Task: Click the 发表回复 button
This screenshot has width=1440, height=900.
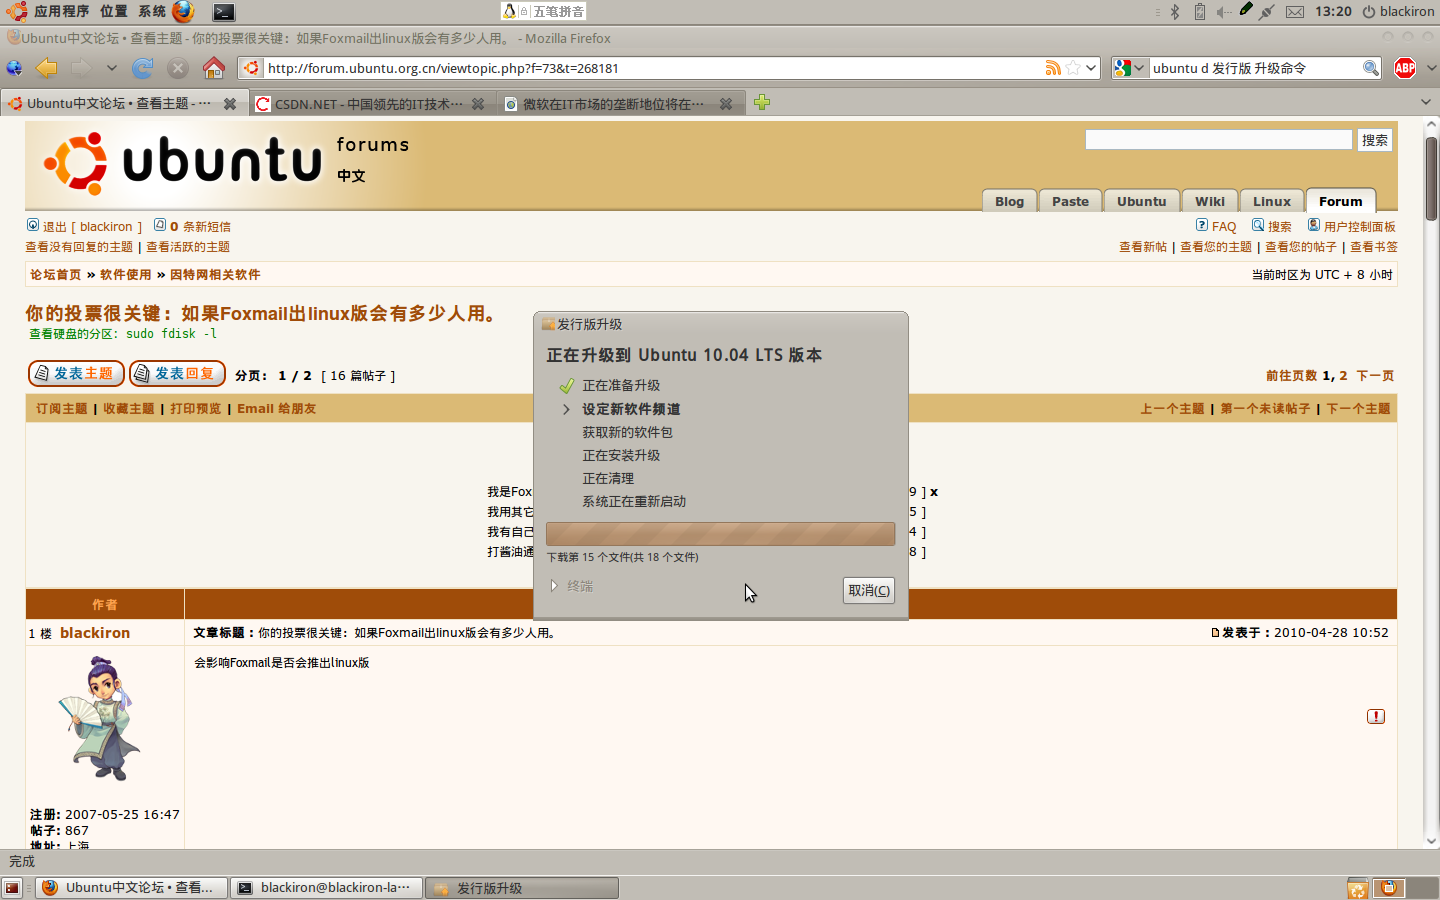Action: 177,373
